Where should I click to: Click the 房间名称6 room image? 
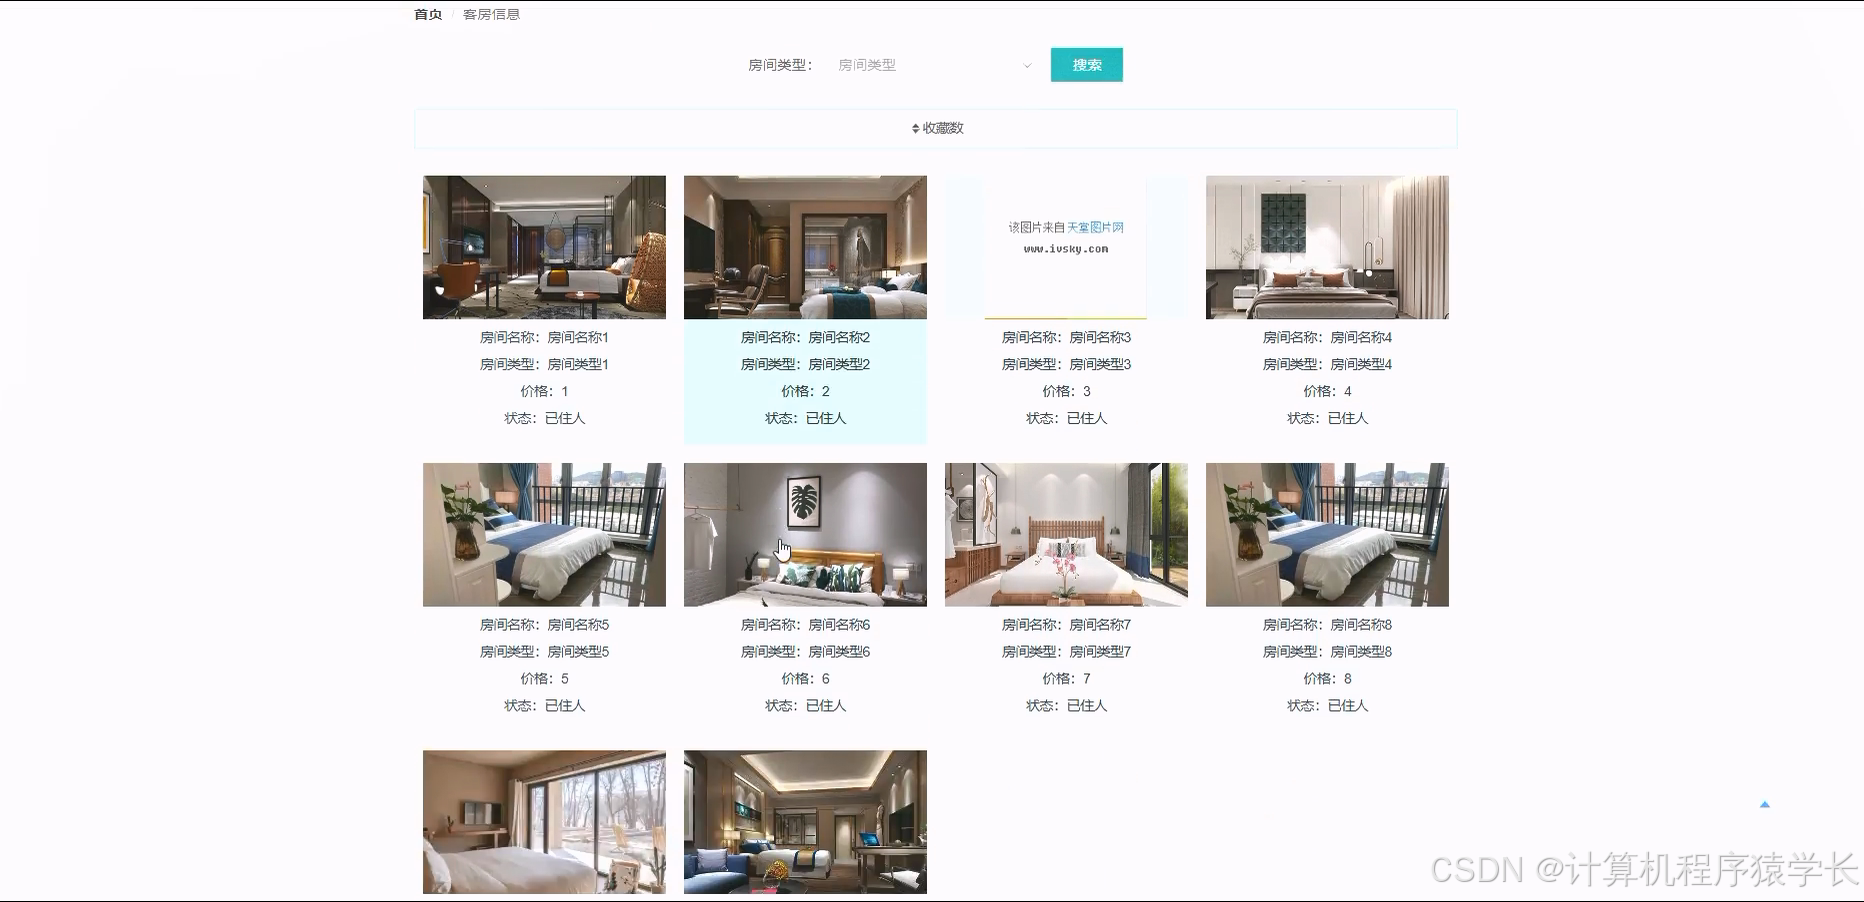coord(805,534)
